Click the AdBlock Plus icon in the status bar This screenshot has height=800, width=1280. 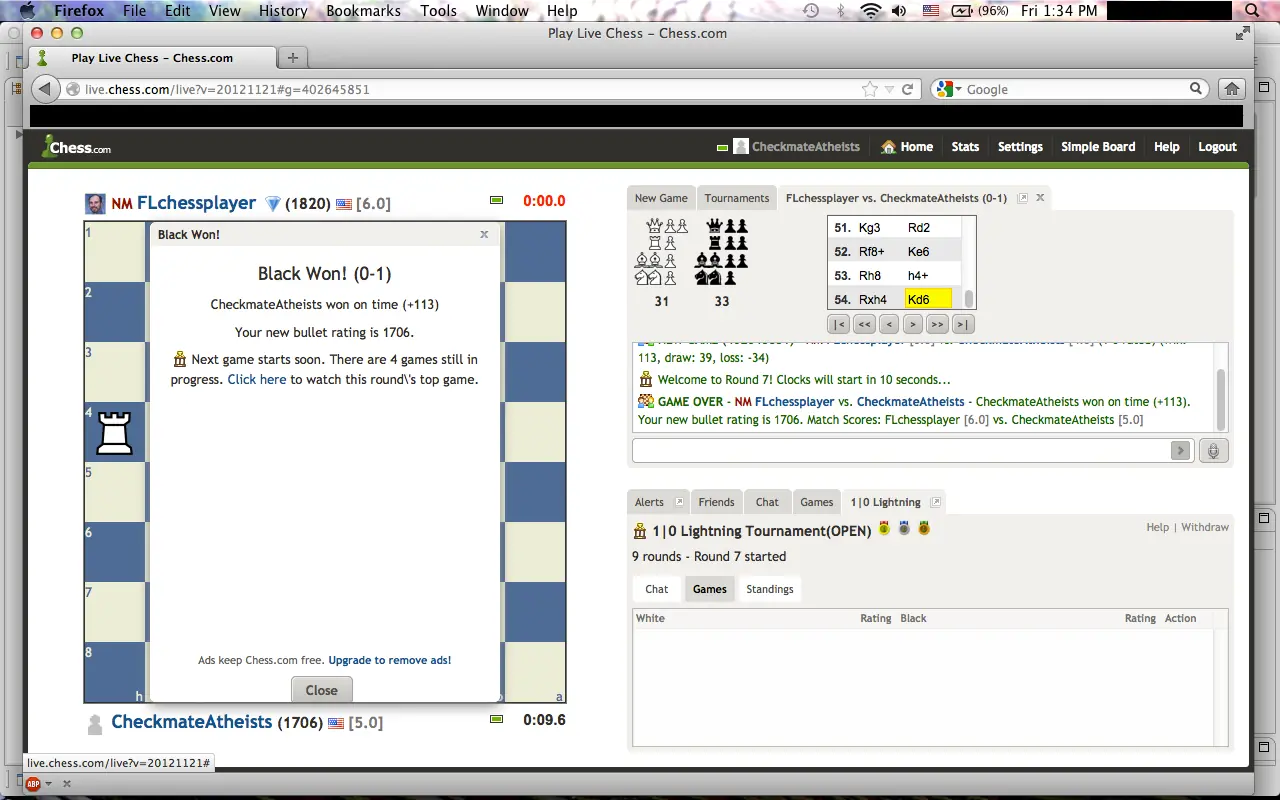point(33,784)
